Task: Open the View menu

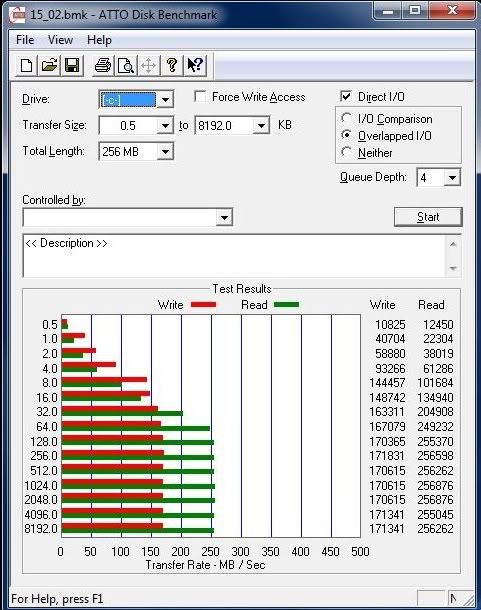Action: point(60,40)
